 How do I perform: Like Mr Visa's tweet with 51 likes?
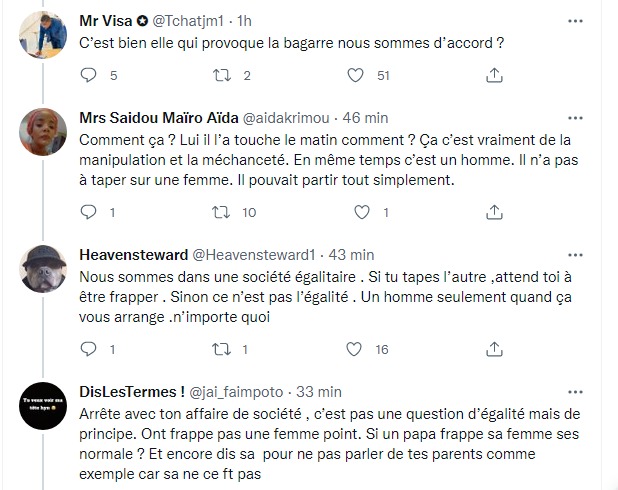coord(355,75)
